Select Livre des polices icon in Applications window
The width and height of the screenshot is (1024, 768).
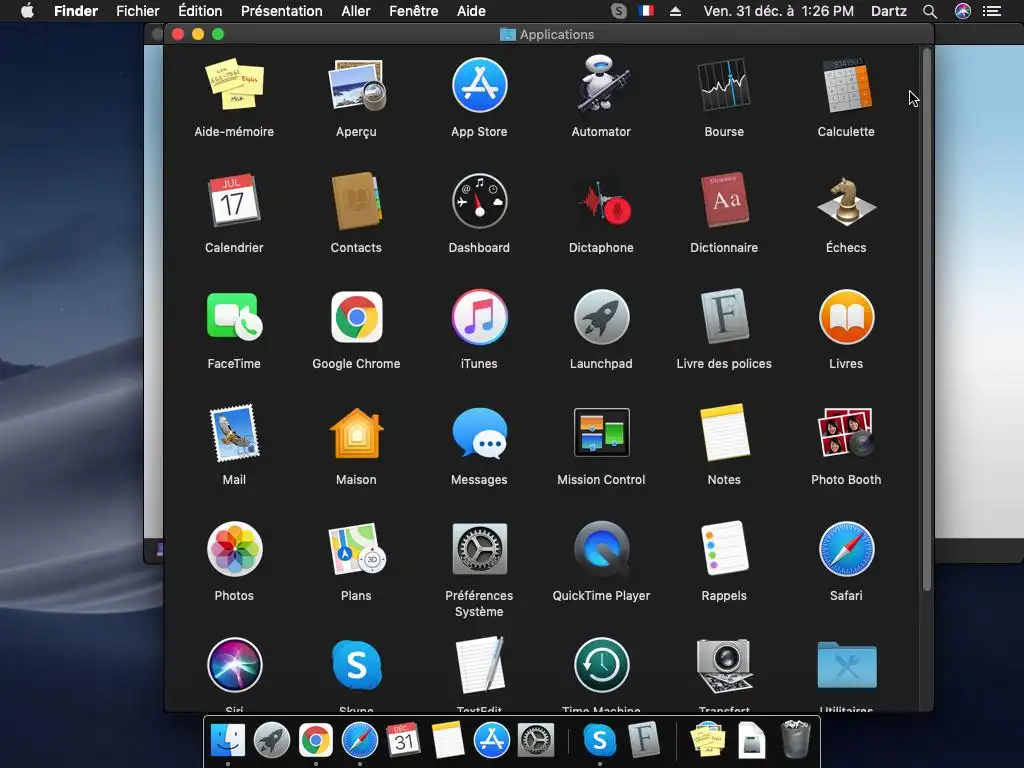click(x=724, y=316)
